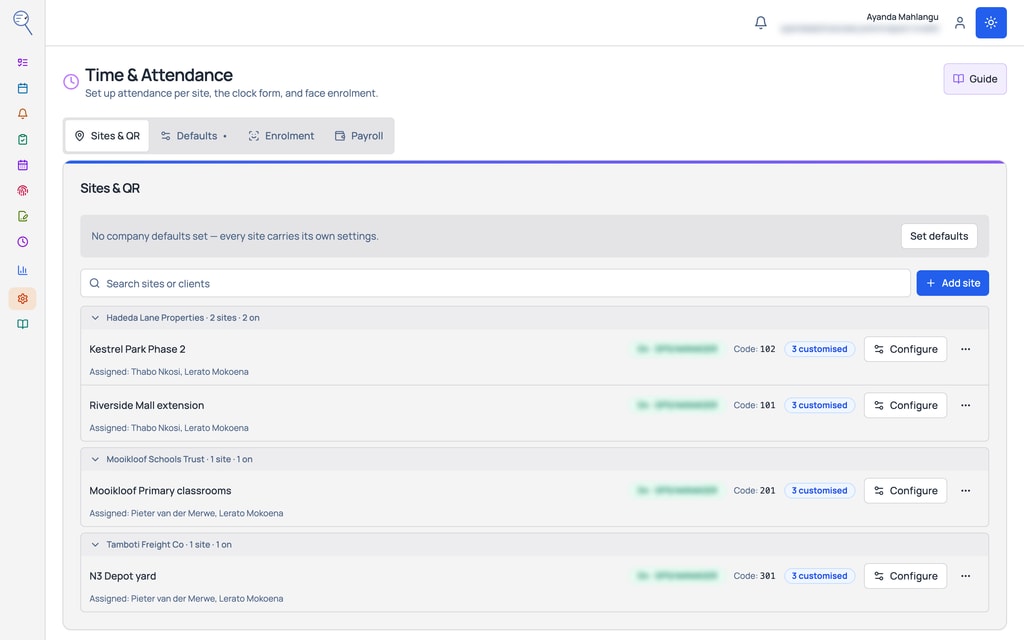Open the orange settings gear sidebar icon
This screenshot has width=1024, height=640.
tap(22, 298)
